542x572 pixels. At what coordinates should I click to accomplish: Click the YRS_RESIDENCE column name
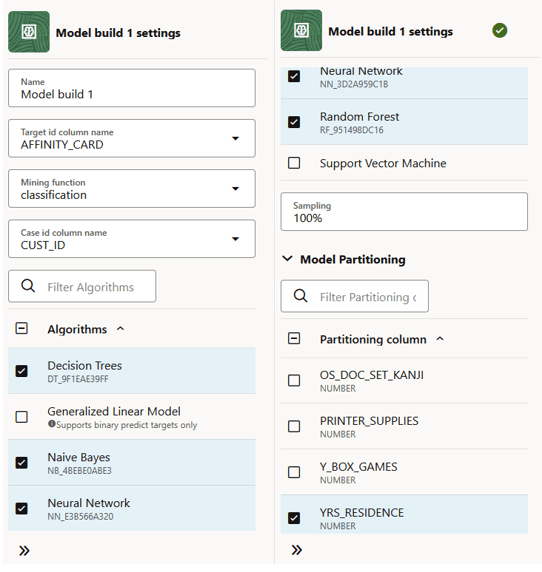(362, 513)
